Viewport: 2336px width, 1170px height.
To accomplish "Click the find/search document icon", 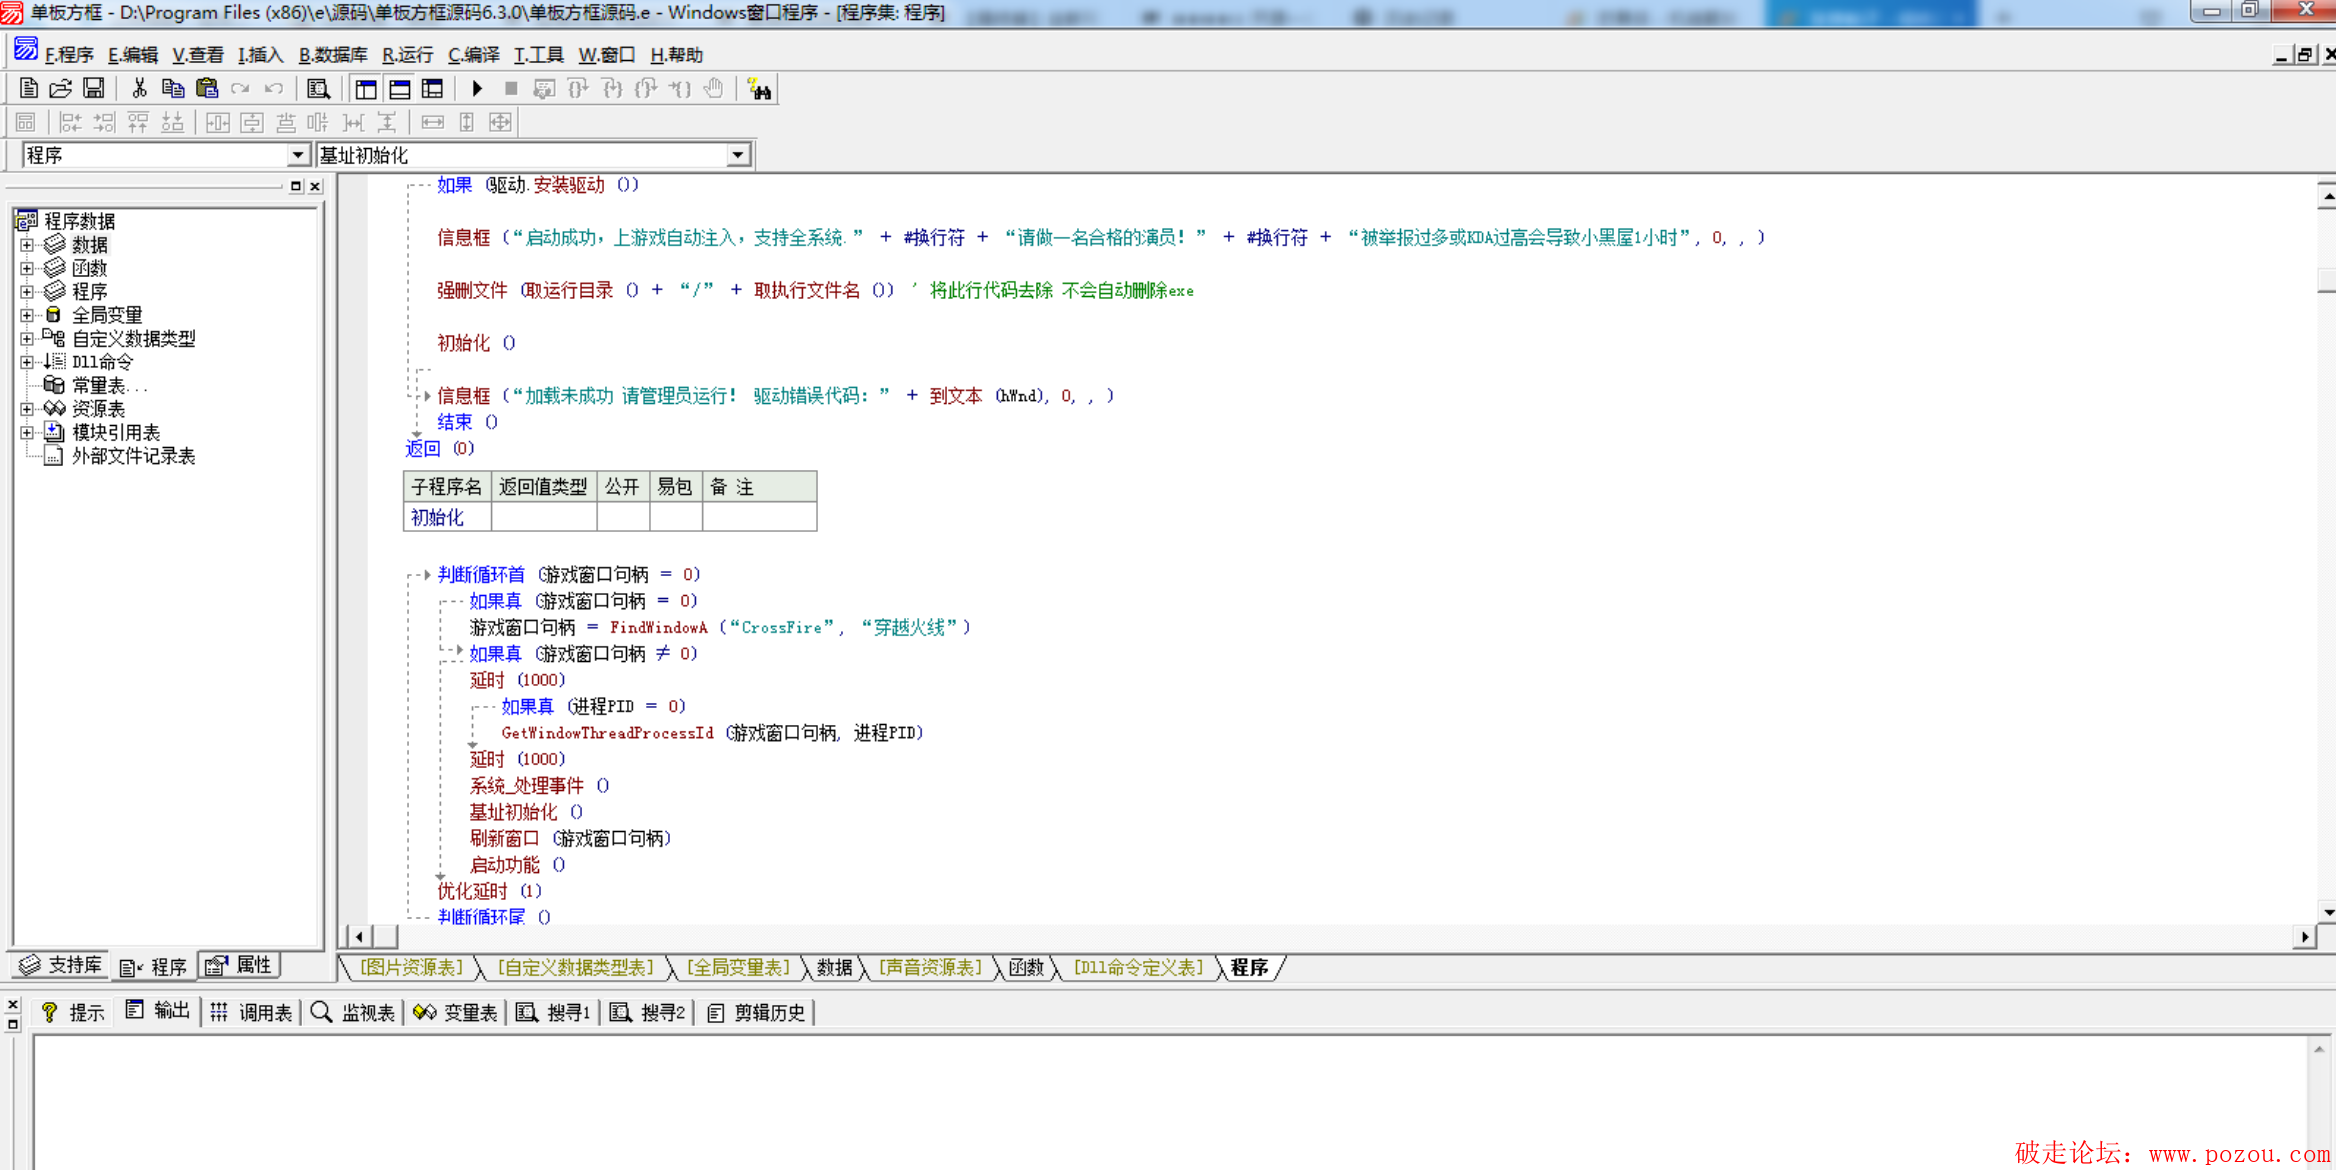I will click(318, 89).
